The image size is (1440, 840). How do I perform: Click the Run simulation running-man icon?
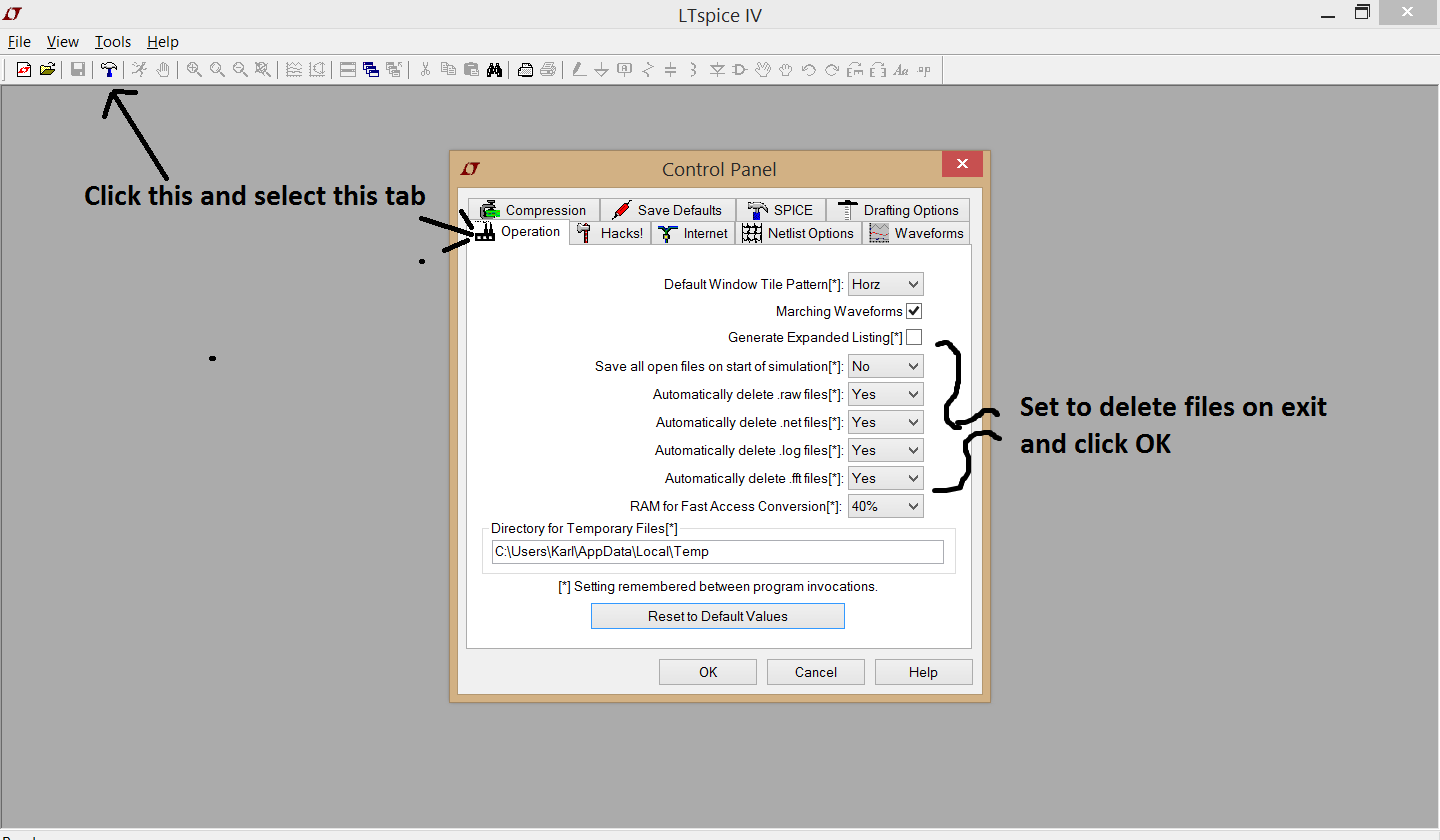click(x=139, y=69)
